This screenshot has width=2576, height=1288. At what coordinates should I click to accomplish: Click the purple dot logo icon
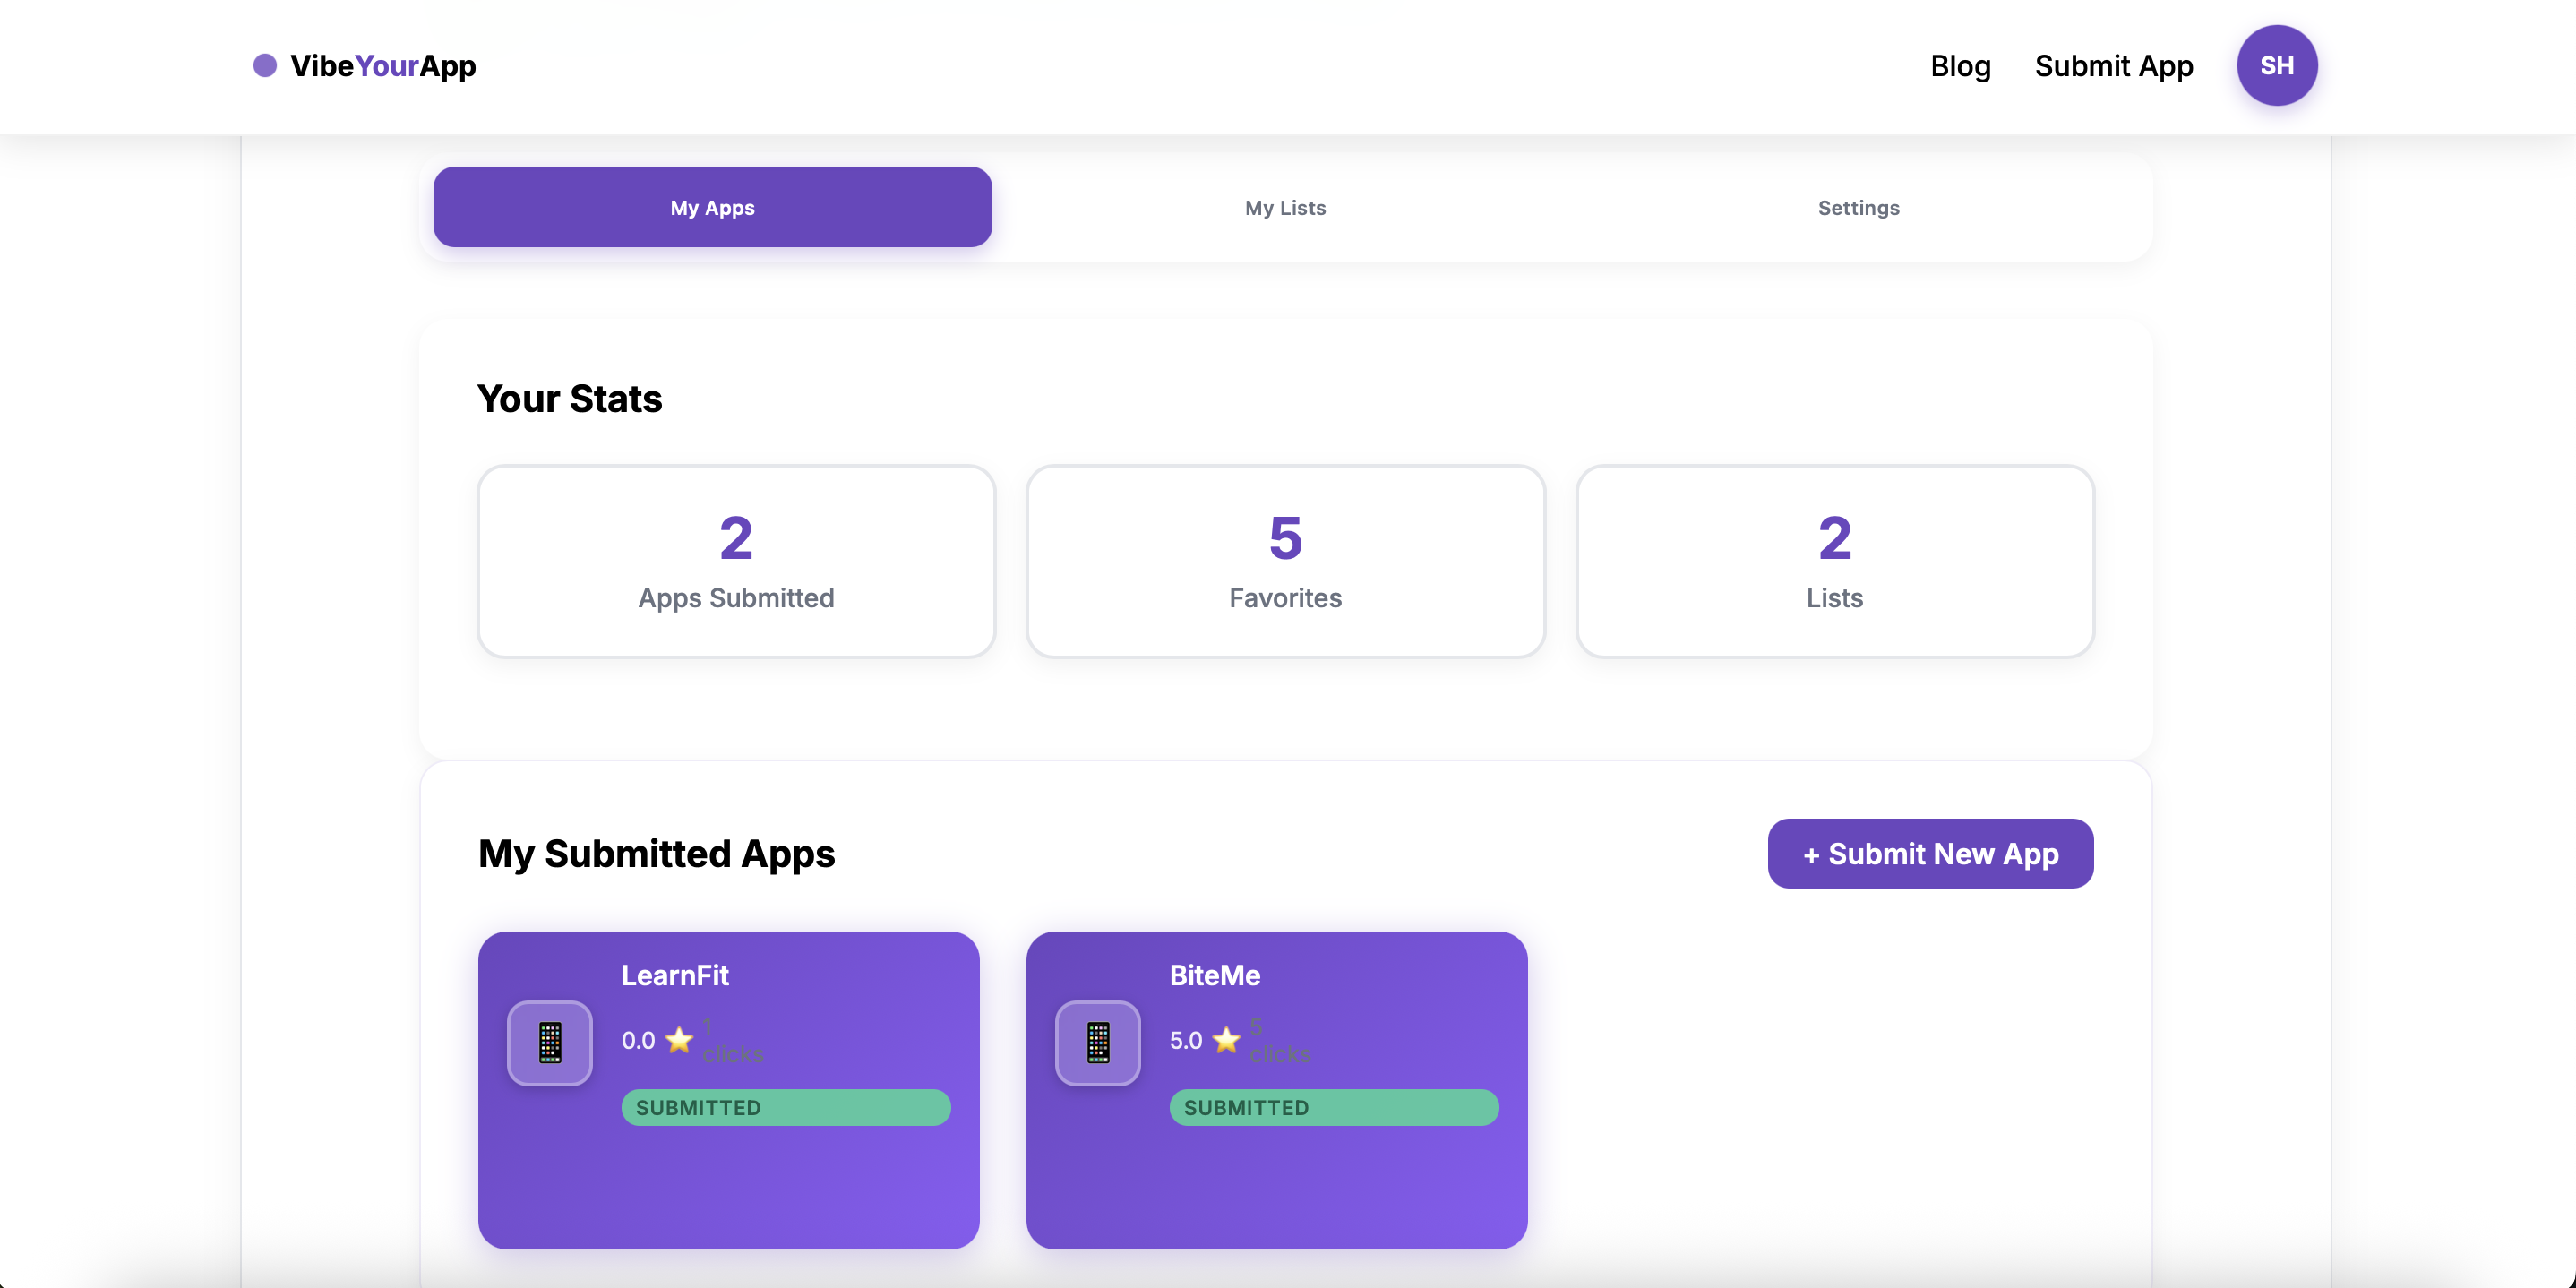point(265,66)
